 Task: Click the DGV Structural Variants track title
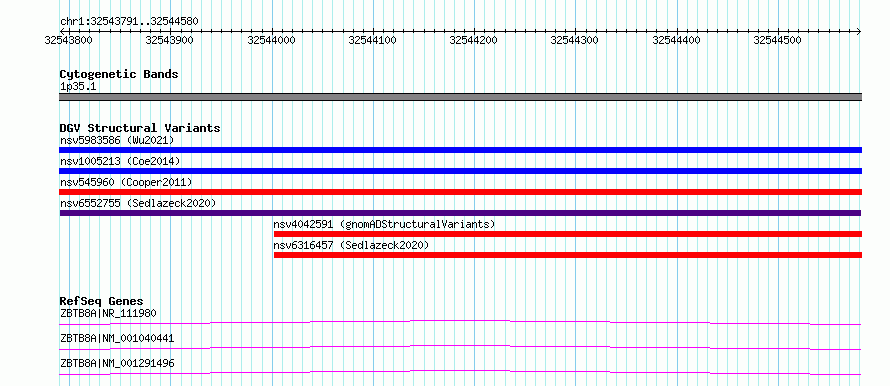point(140,128)
